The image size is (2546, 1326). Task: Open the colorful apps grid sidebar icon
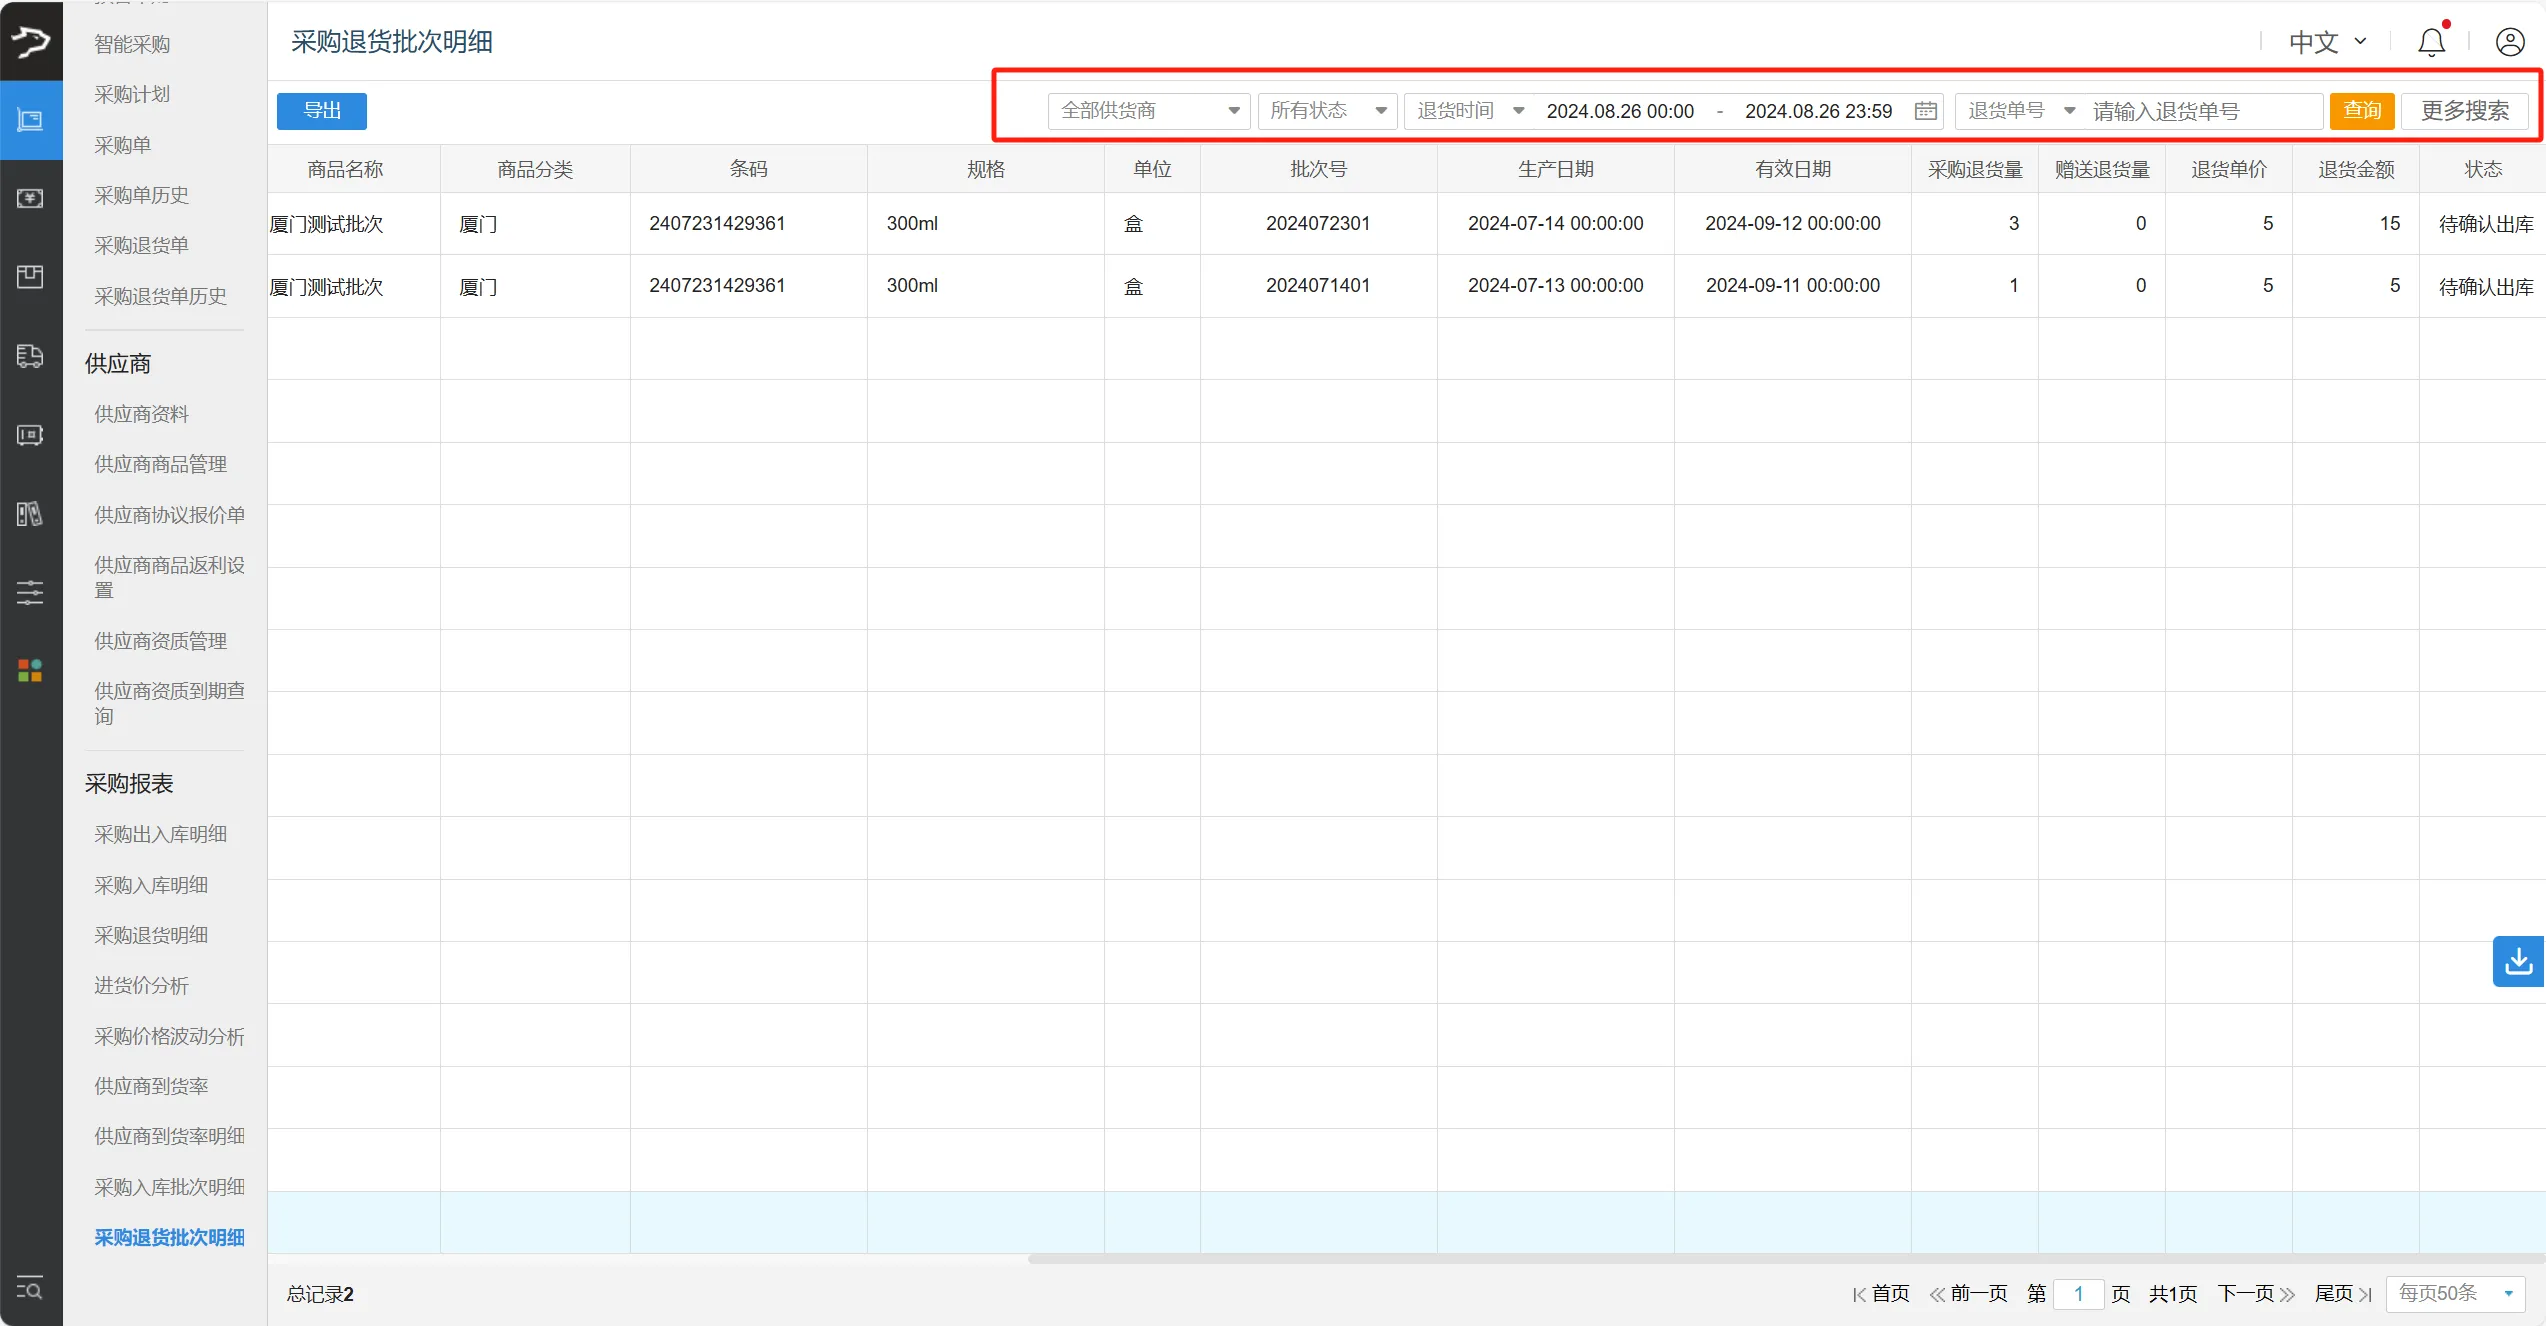[x=30, y=670]
